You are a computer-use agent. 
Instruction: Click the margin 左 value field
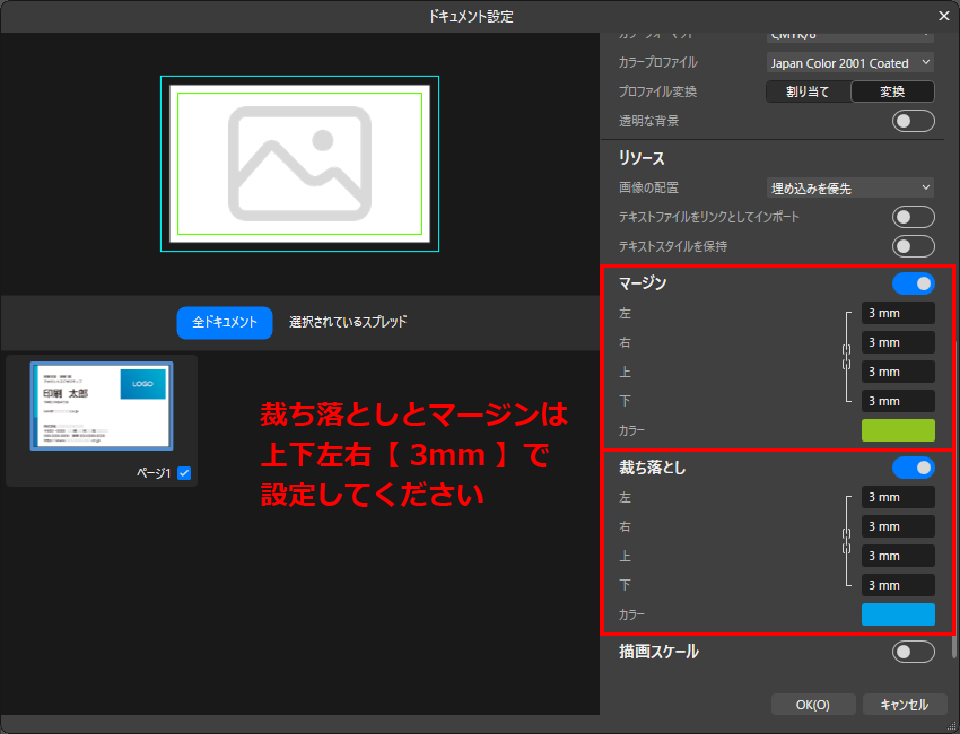point(897,314)
